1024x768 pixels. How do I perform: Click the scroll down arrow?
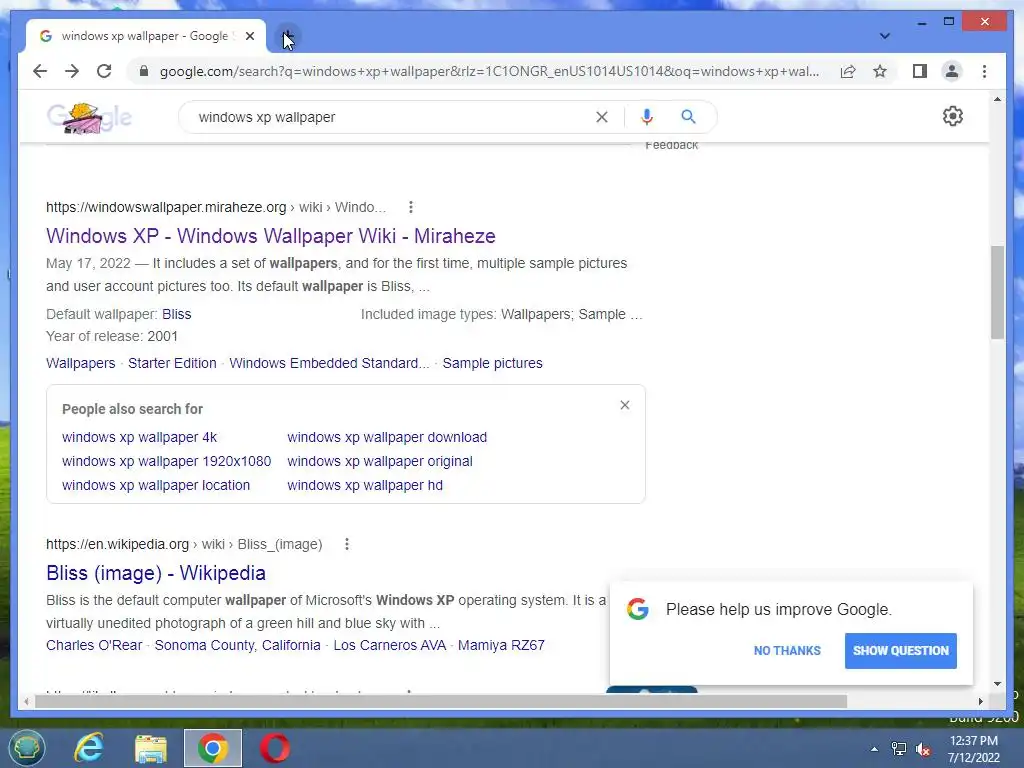point(997,684)
